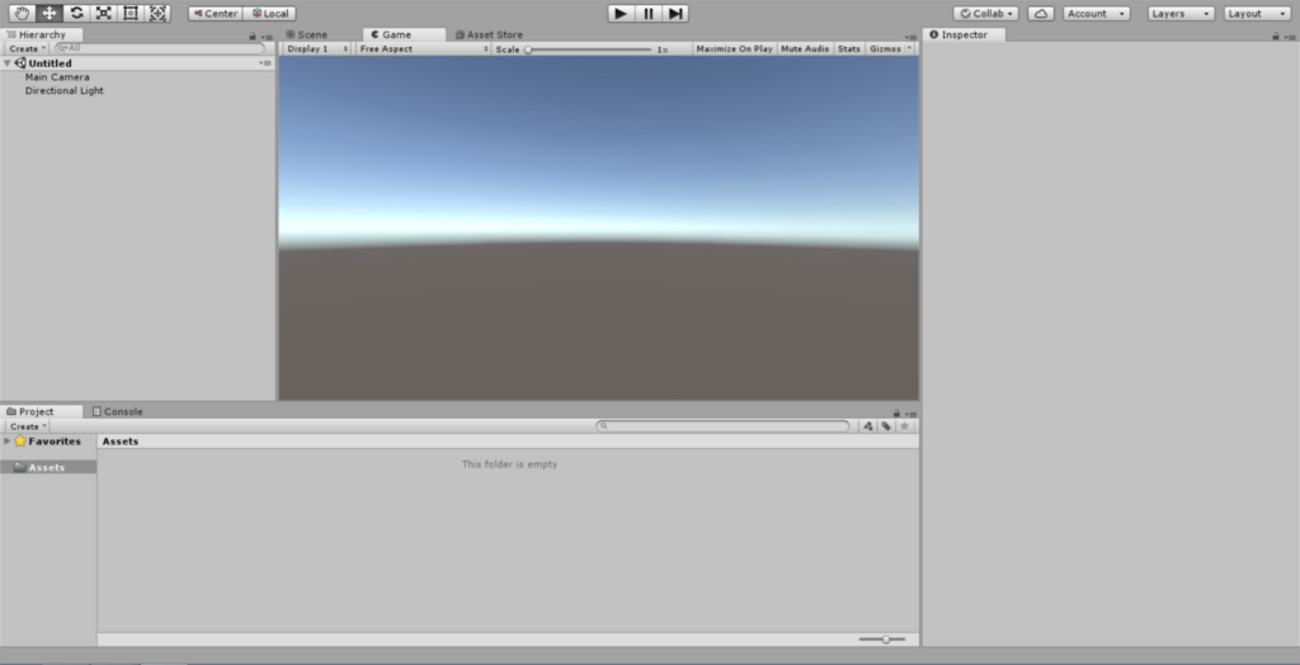Screen dimensions: 1300x665
Task: Lock the Project panel
Action: click(x=897, y=413)
